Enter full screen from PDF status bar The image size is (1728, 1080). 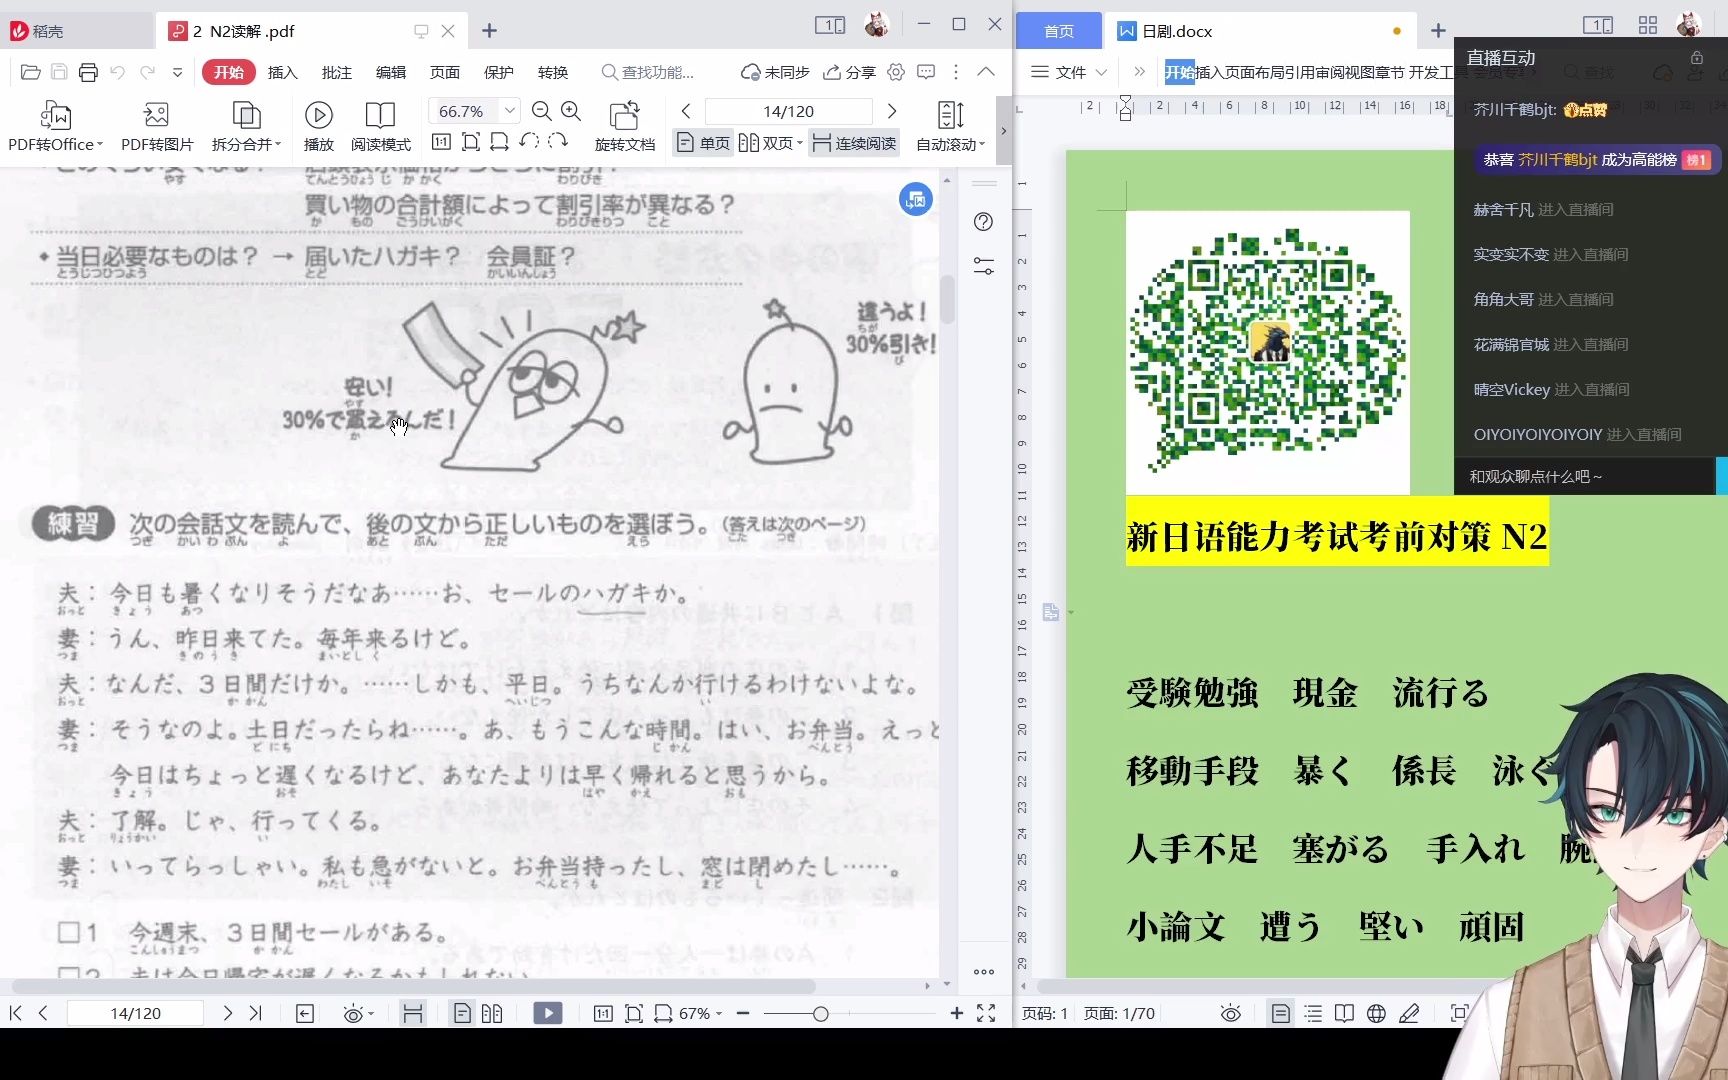pyautogui.click(x=986, y=1014)
